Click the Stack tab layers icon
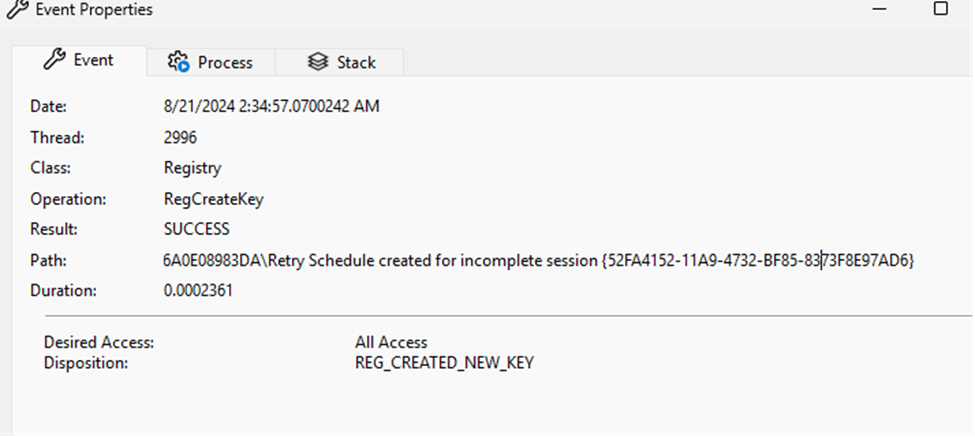Screen dimensions: 975x438 [x=318, y=62]
